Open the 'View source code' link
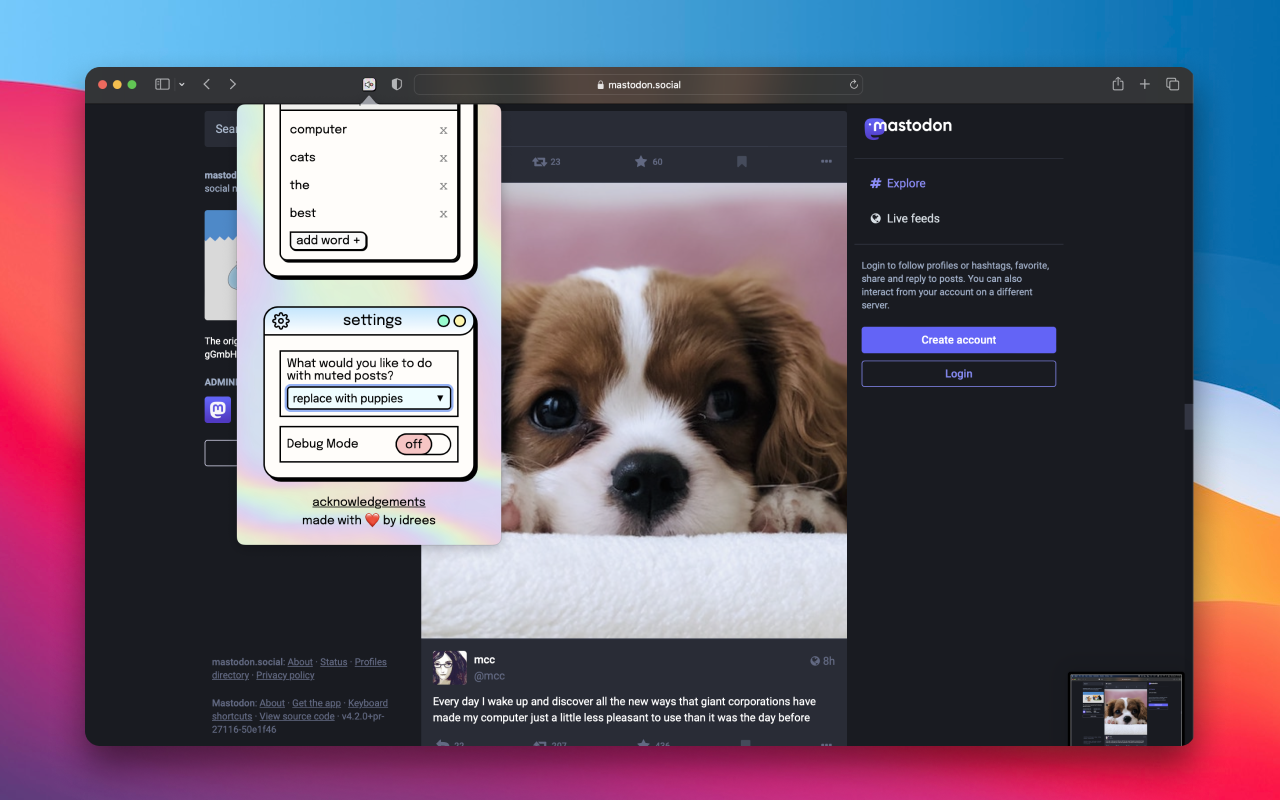1280x800 pixels. click(297, 717)
